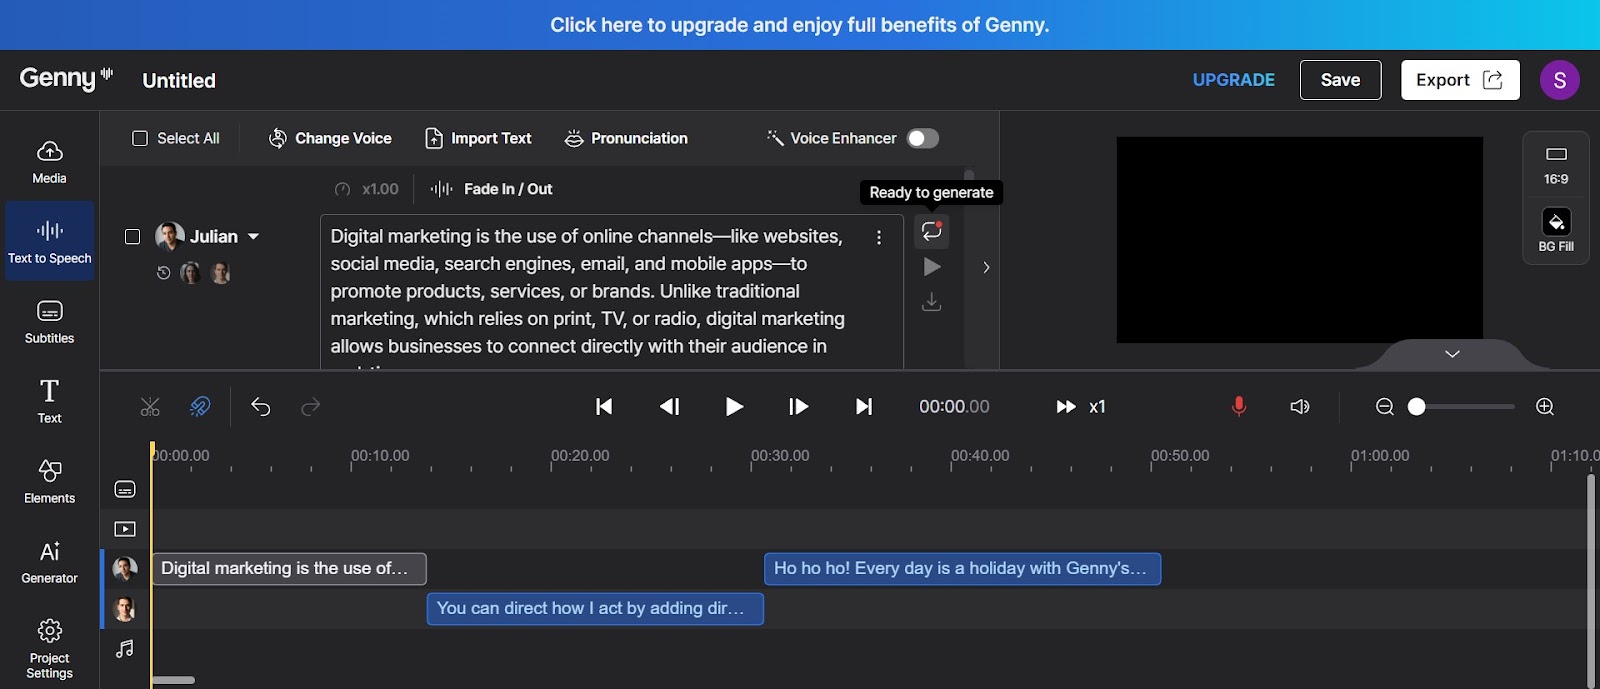Change playback speed x1

[x=1081, y=407]
